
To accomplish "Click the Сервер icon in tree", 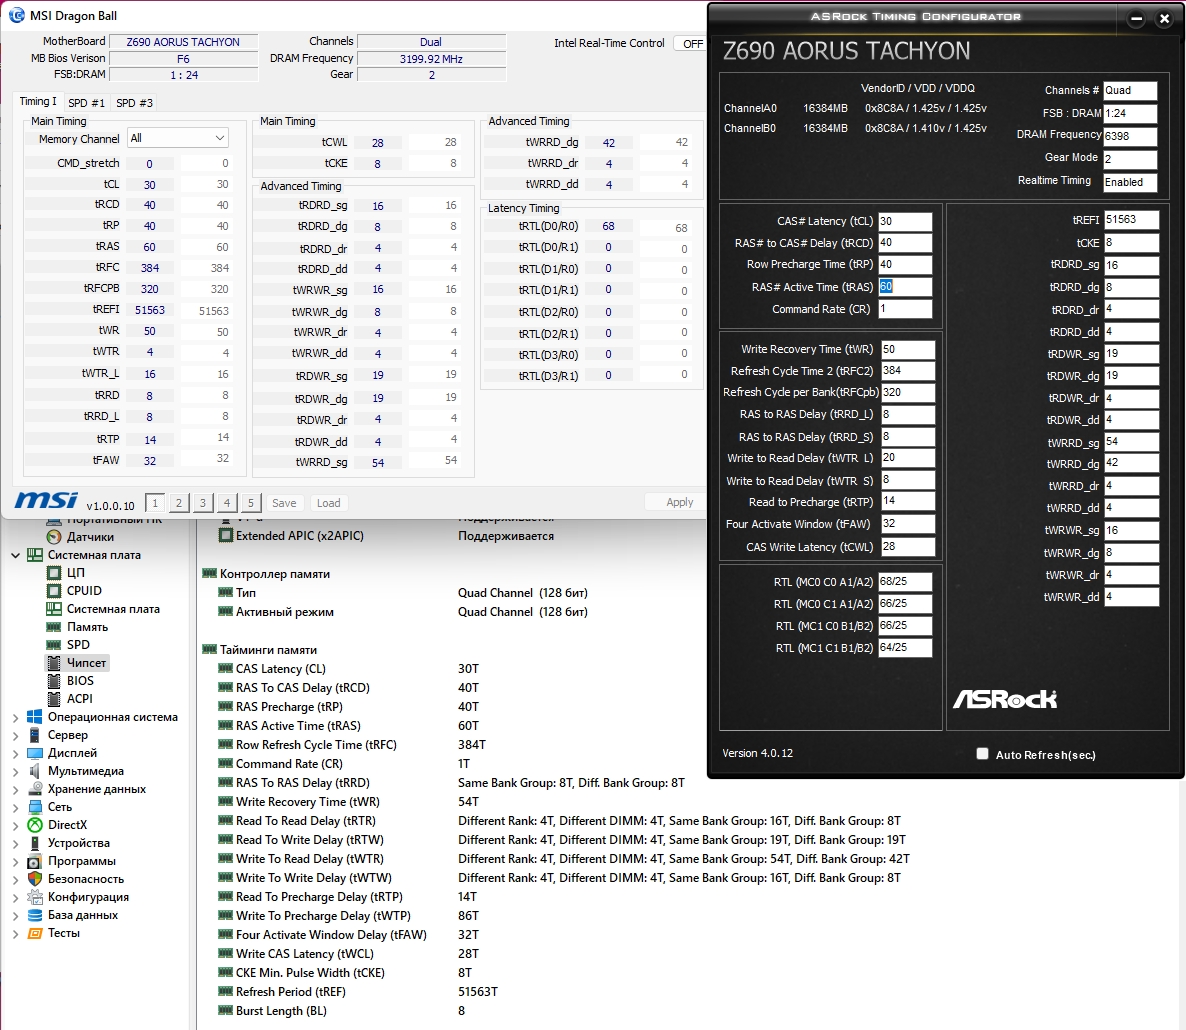I will (35, 735).
